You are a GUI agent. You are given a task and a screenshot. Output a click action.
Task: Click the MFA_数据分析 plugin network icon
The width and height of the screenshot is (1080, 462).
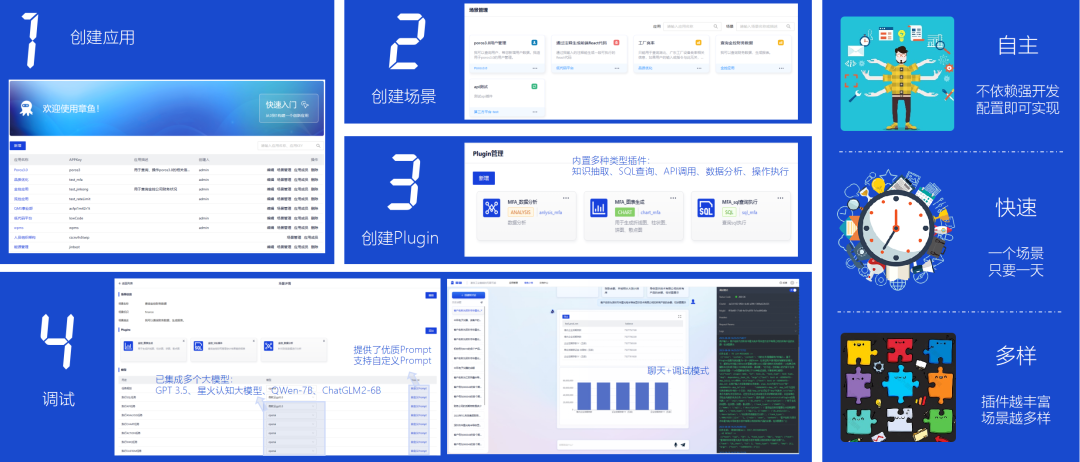[492, 209]
